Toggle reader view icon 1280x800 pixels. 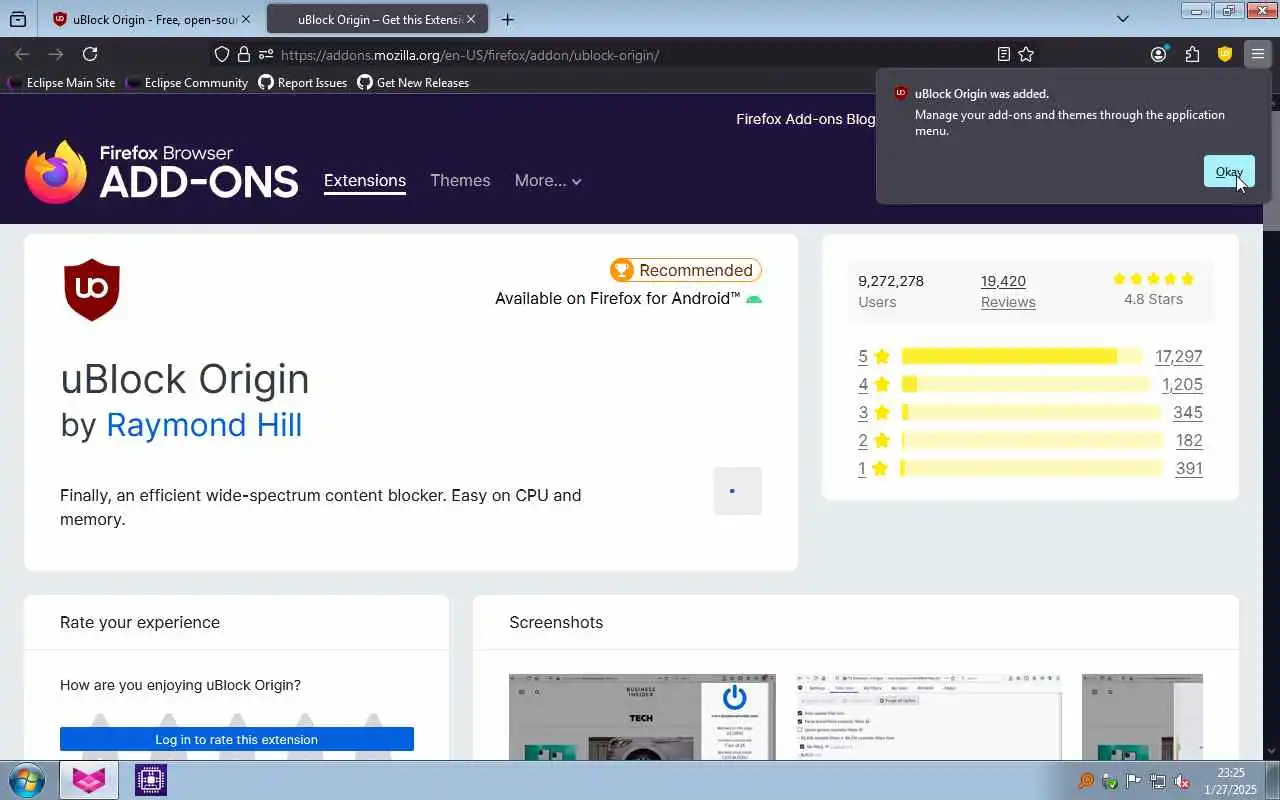click(1003, 54)
